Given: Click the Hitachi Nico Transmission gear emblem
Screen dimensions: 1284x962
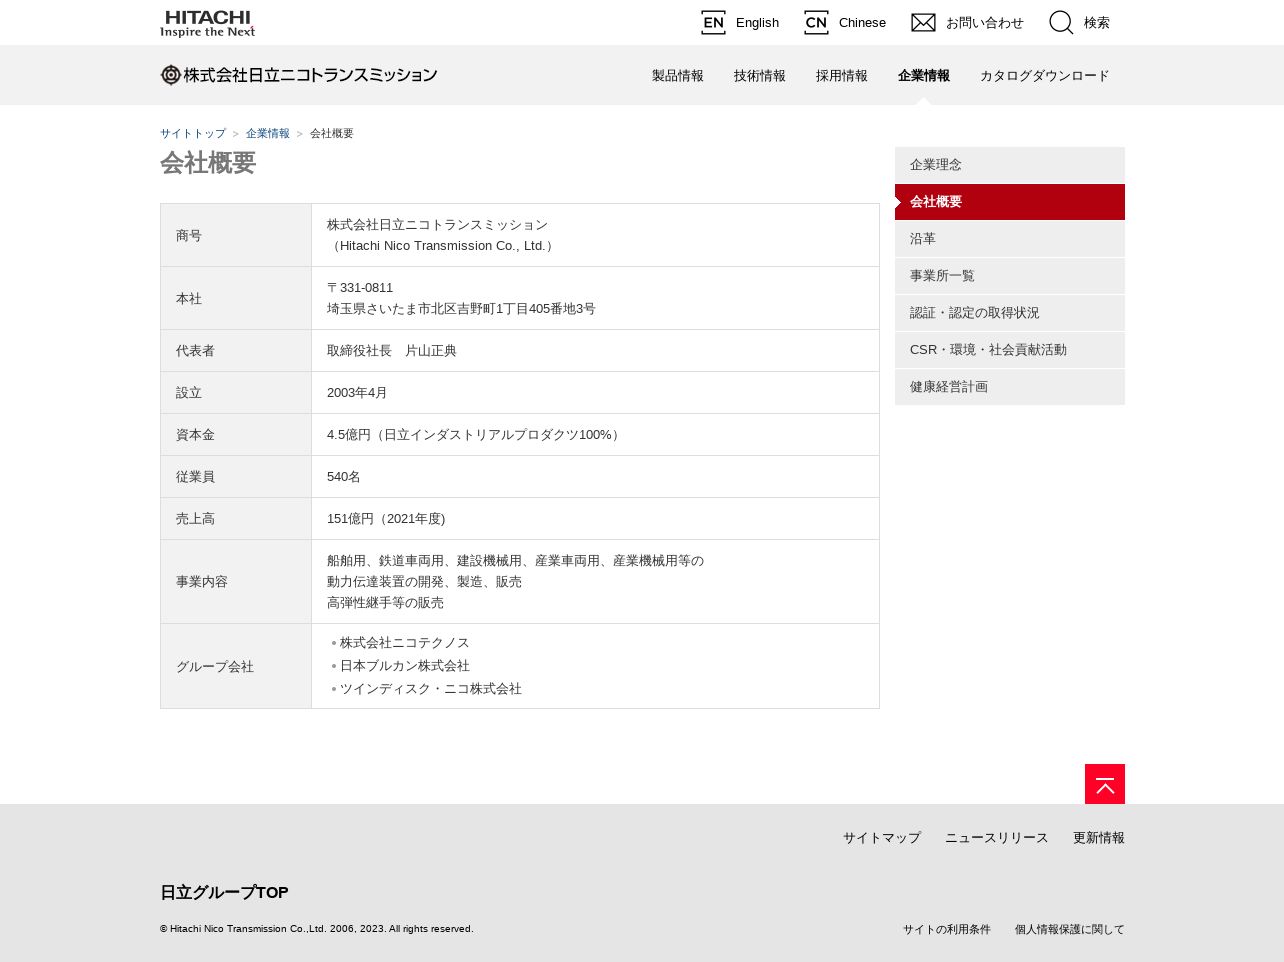Looking at the screenshot, I should point(171,75).
